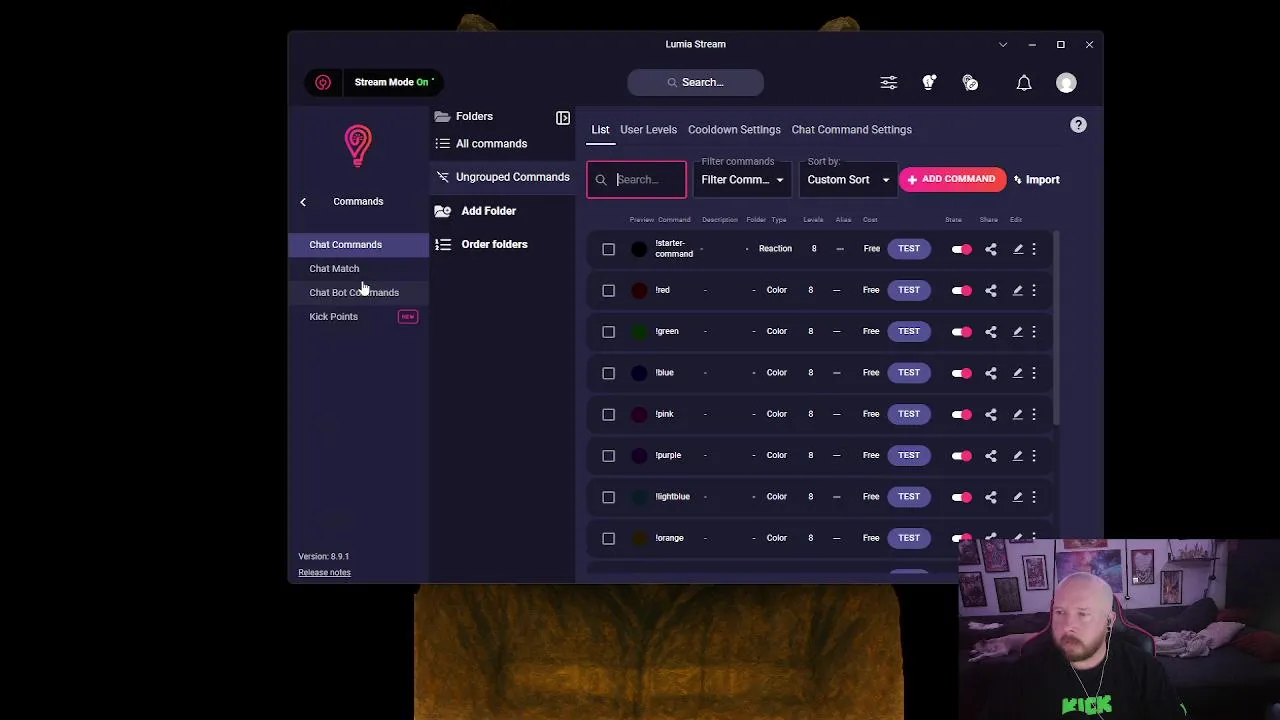Click the lightbulb shield icon in header
Image resolution: width=1280 pixels, height=720 pixels.
[x=929, y=83]
